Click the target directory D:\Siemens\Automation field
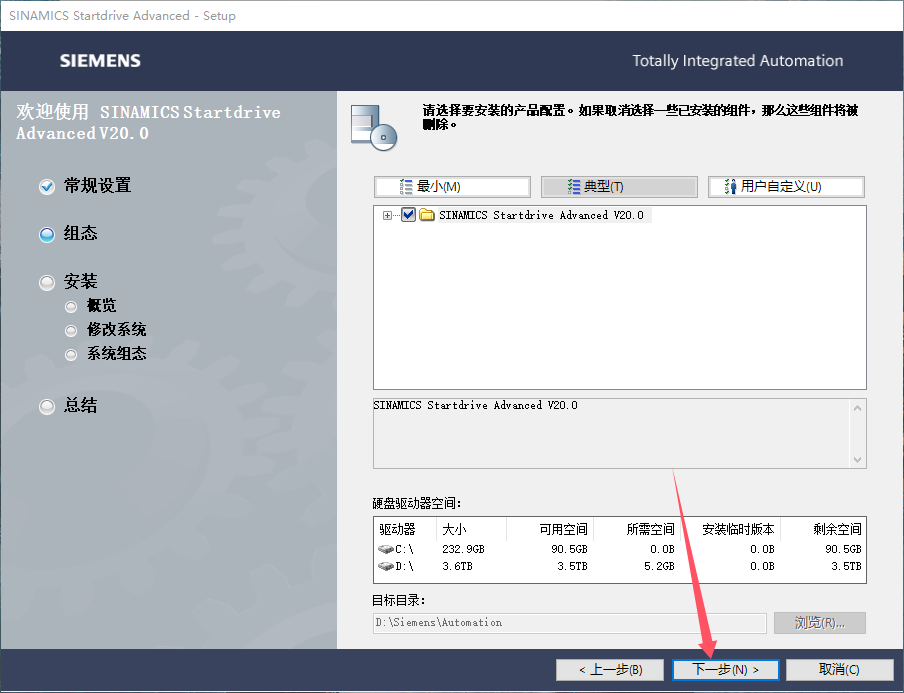 point(570,623)
